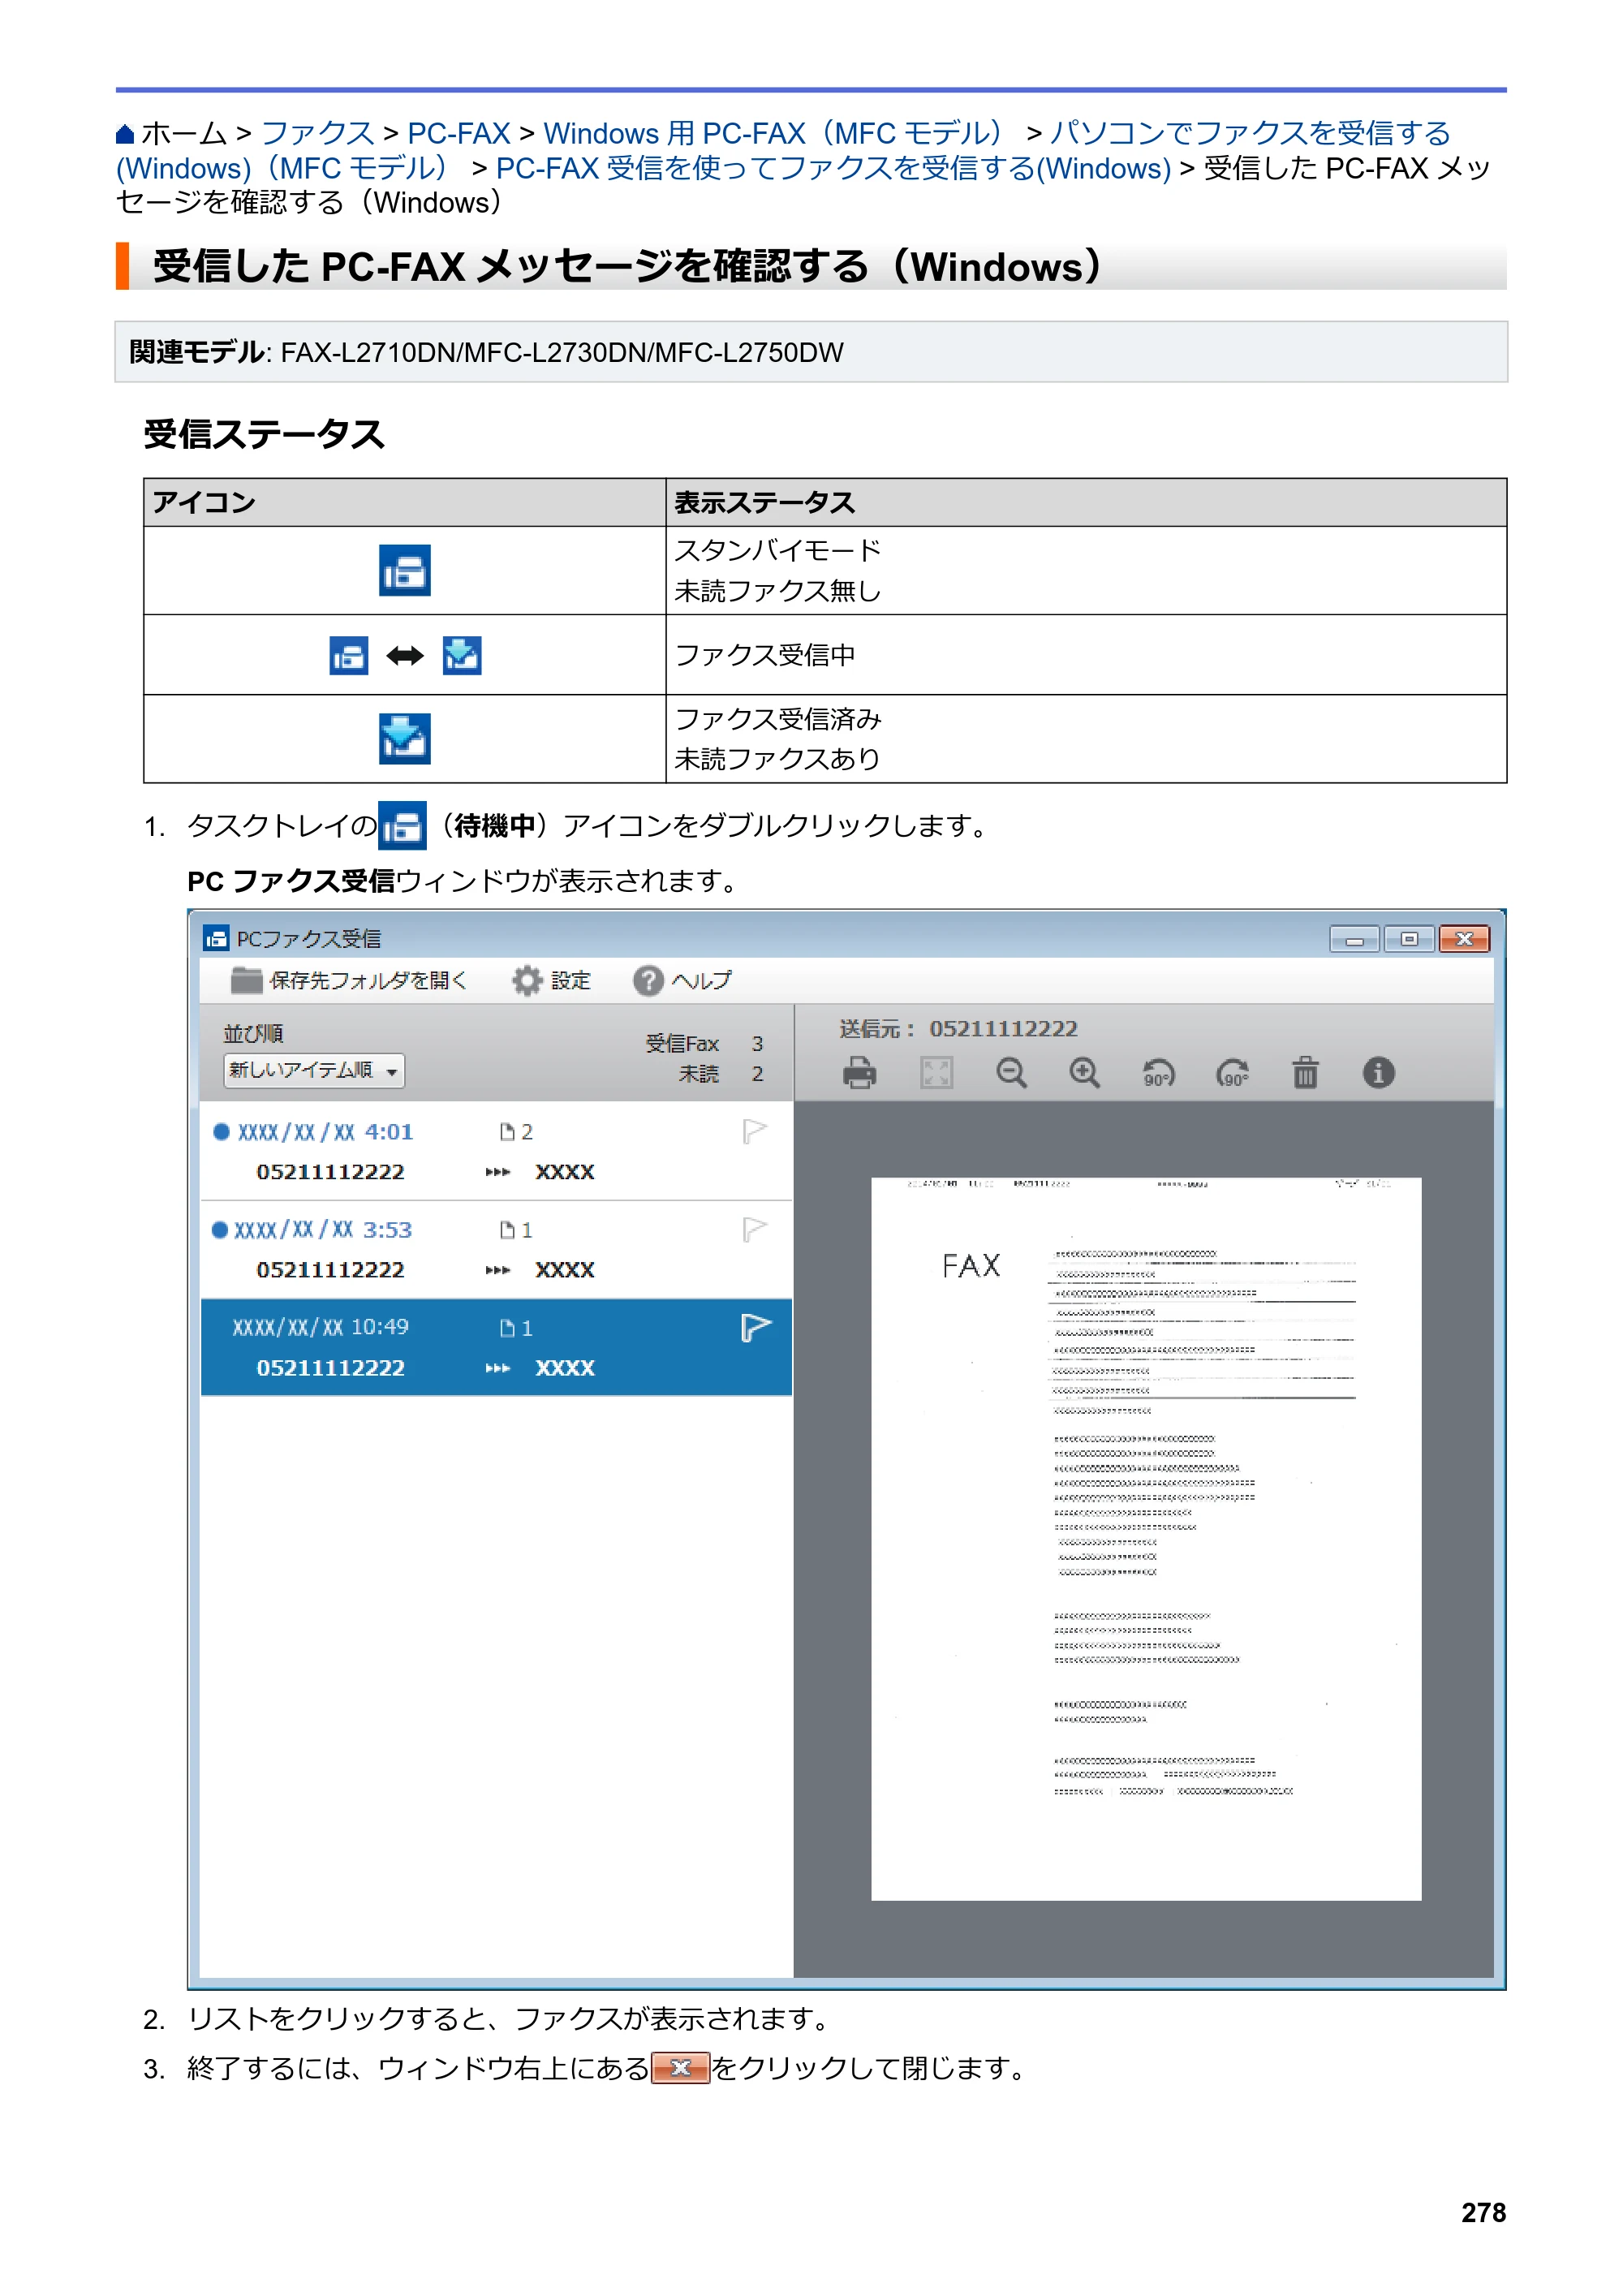
Task: Maximize the PCファクス受信 window
Action: (1409, 939)
